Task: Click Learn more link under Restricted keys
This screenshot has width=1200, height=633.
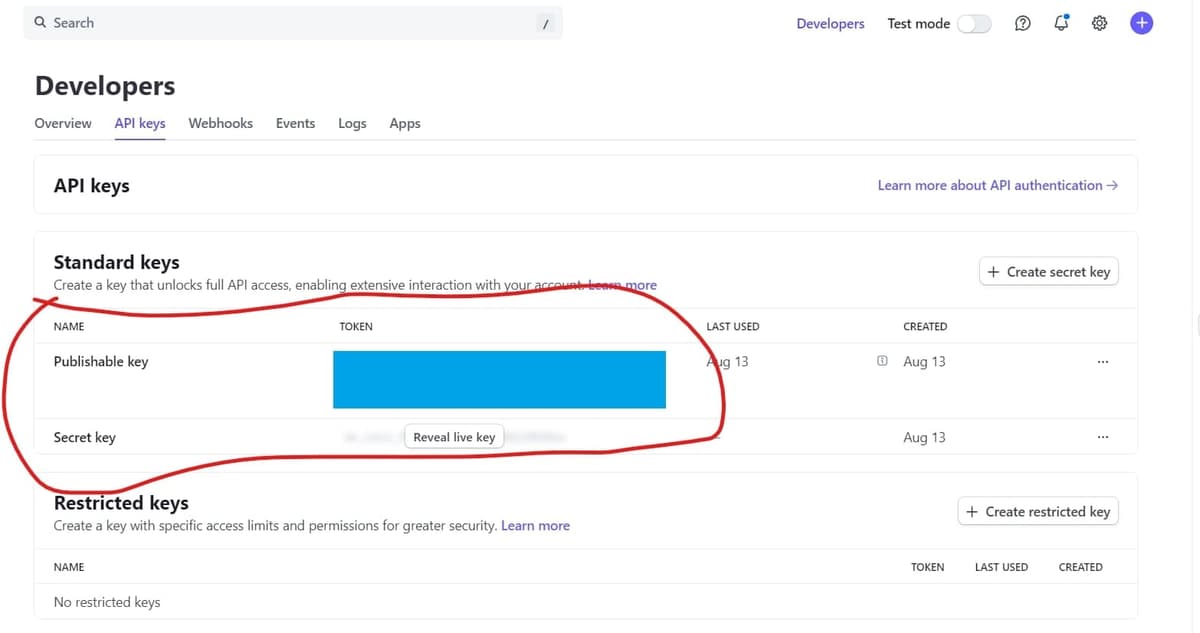Action: point(535,526)
